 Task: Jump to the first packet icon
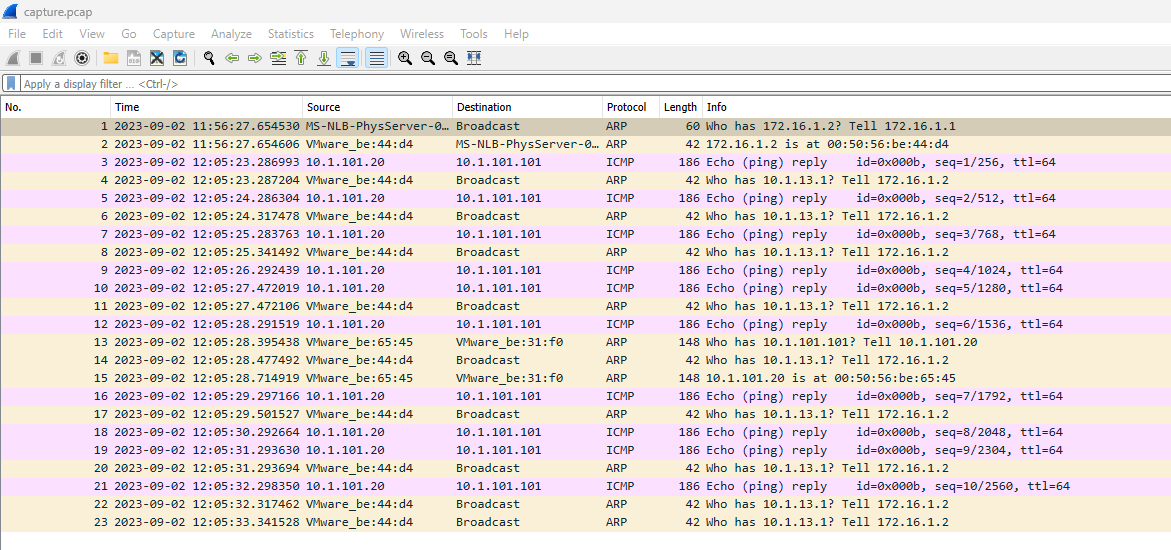click(x=301, y=58)
